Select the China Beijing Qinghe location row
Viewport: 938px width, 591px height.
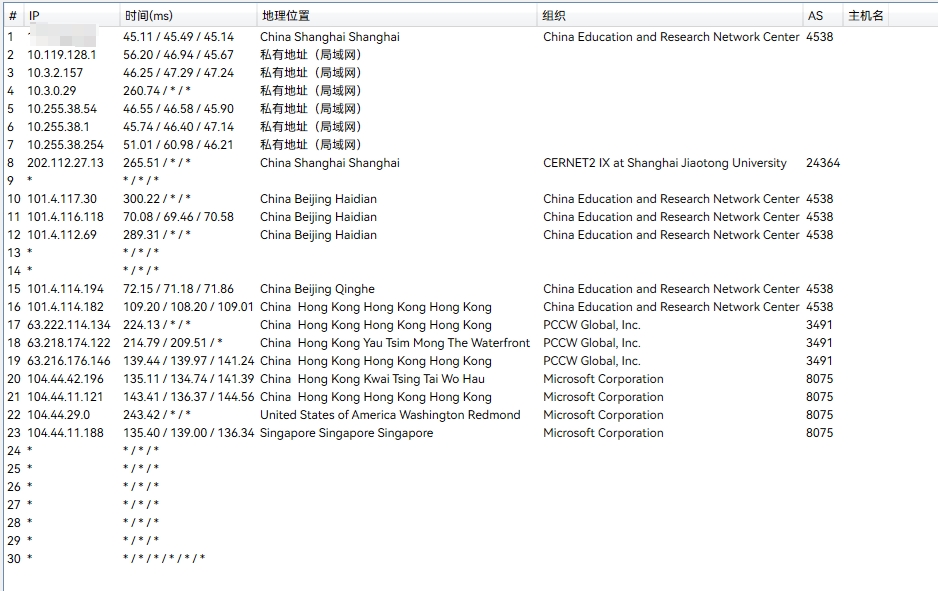coord(317,289)
